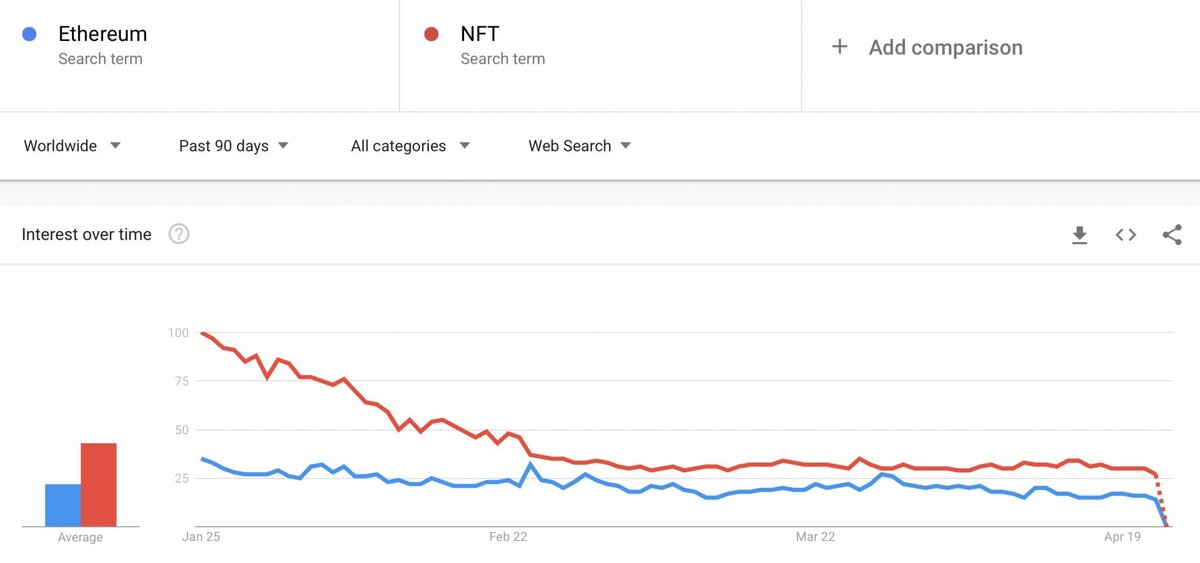This screenshot has width=1200, height=563.
Task: Click the Feb 22 date label
Action: pyautogui.click(x=508, y=537)
